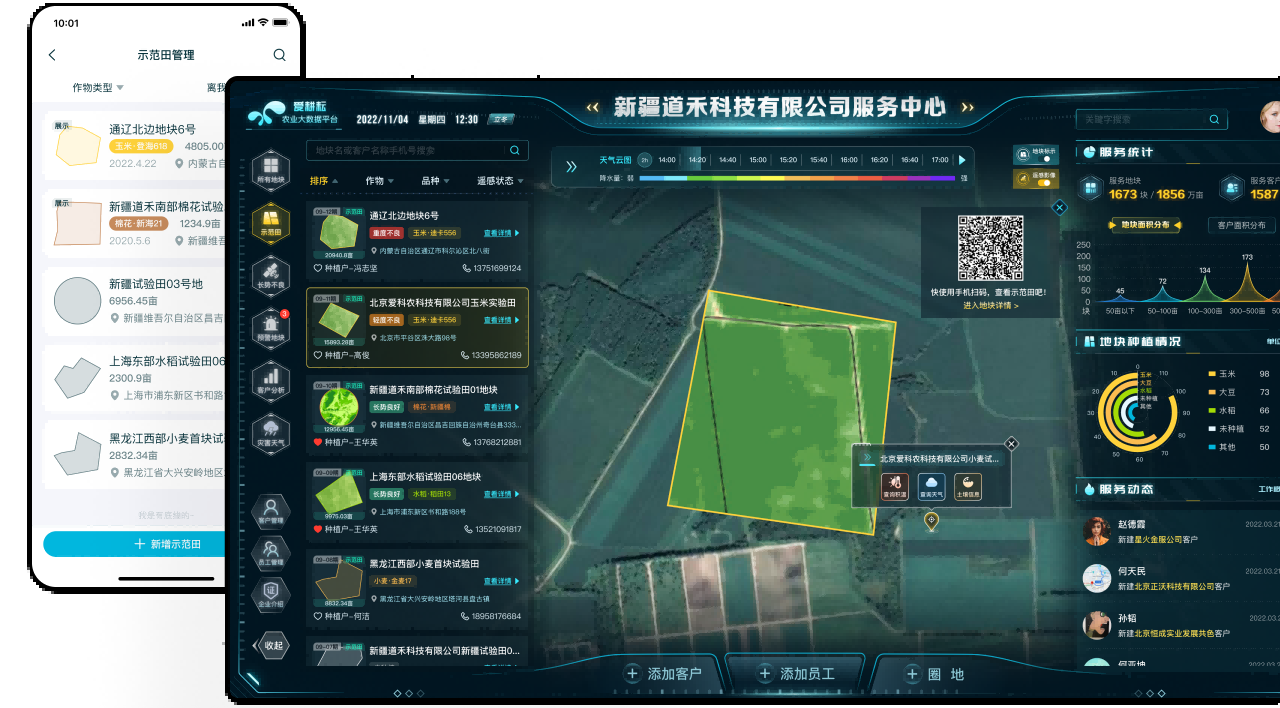Image resolution: width=1280 pixels, height=708 pixels.
Task: Toggle the heart favorite for 种植户-王华英
Action: tap(317, 442)
